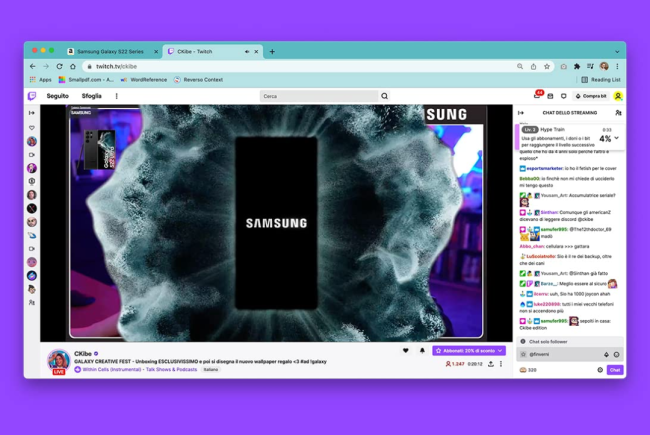Click the bits icon in chat input
The width and height of the screenshot is (650, 435).
[x=606, y=355]
